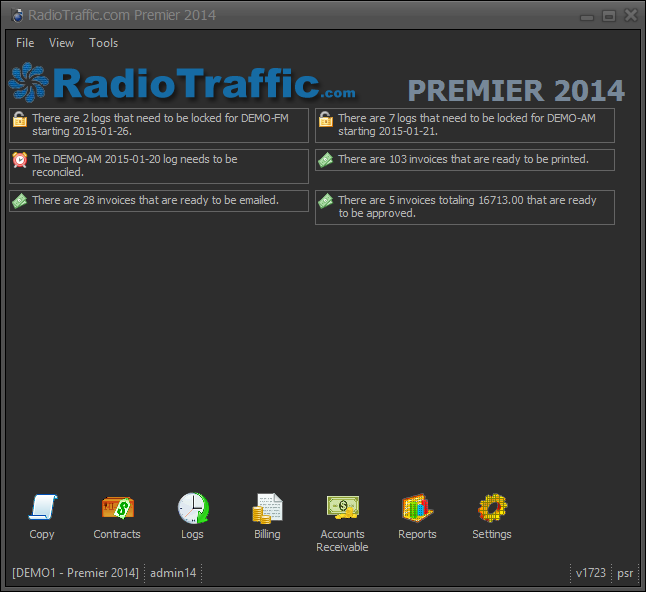Screen dimensions: 646x592
Task: Click the money icon beside 5 invoices notice
Action: pos(325,201)
